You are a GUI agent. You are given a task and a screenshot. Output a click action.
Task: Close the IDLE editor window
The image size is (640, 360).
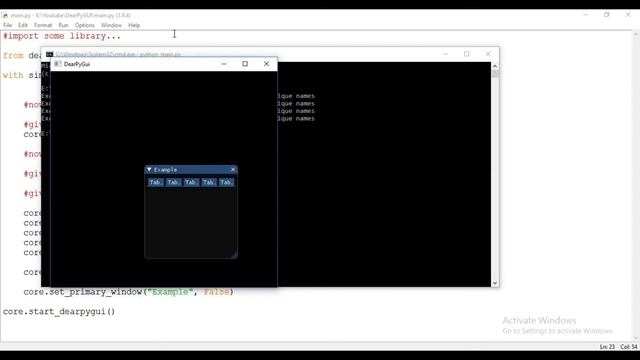(628, 15)
